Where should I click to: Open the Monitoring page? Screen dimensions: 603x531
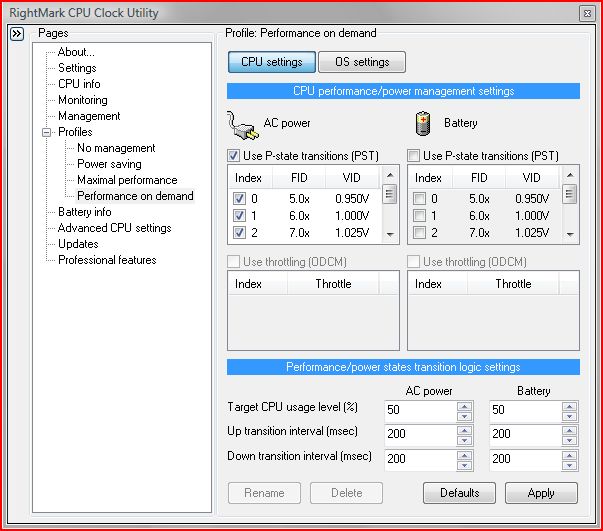point(83,100)
